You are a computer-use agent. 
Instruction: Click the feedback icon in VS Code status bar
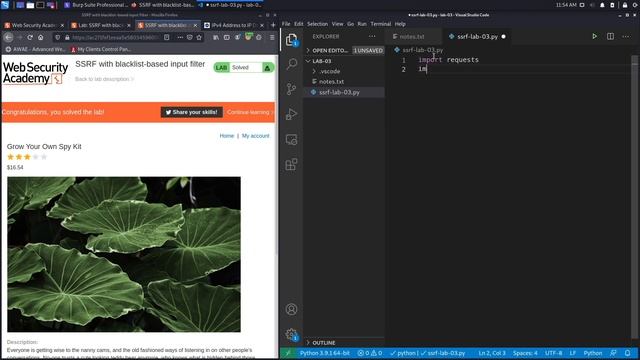pos(613,353)
